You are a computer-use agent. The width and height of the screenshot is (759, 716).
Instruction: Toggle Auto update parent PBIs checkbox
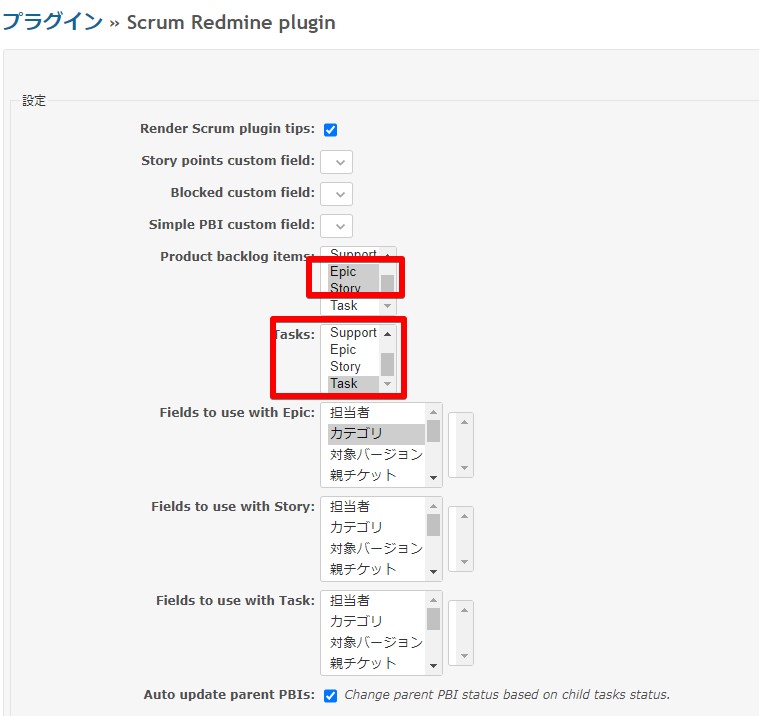[331, 696]
